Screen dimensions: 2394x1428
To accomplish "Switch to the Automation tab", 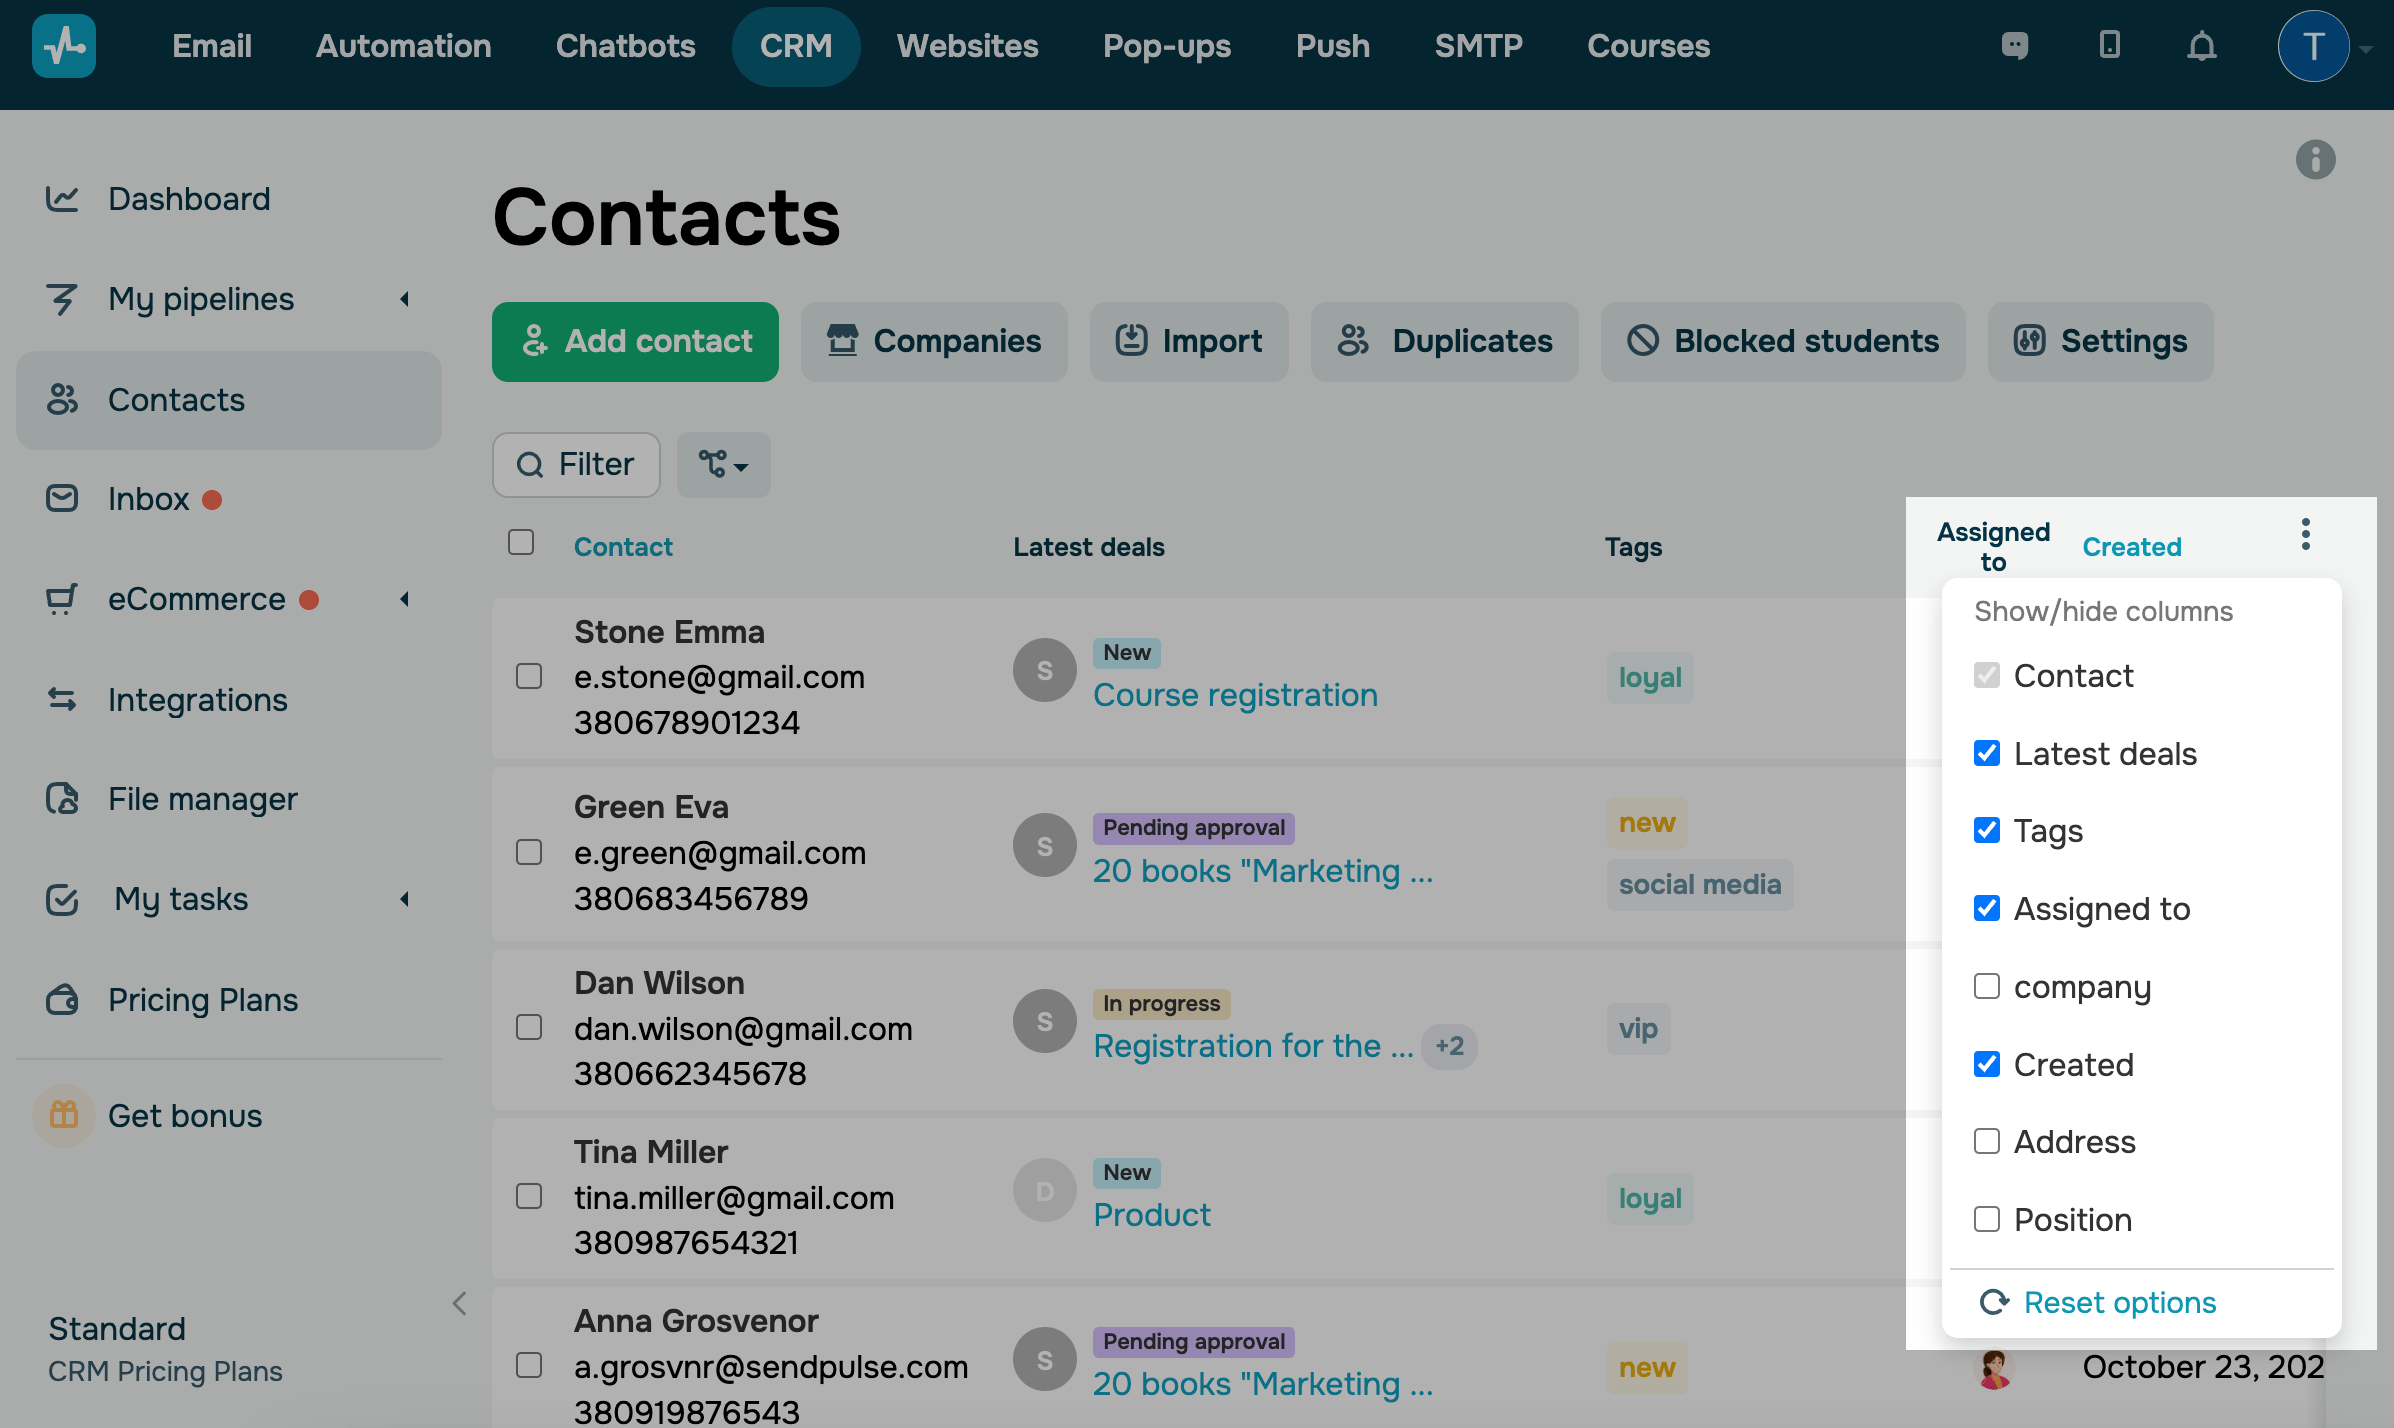I will [403, 46].
